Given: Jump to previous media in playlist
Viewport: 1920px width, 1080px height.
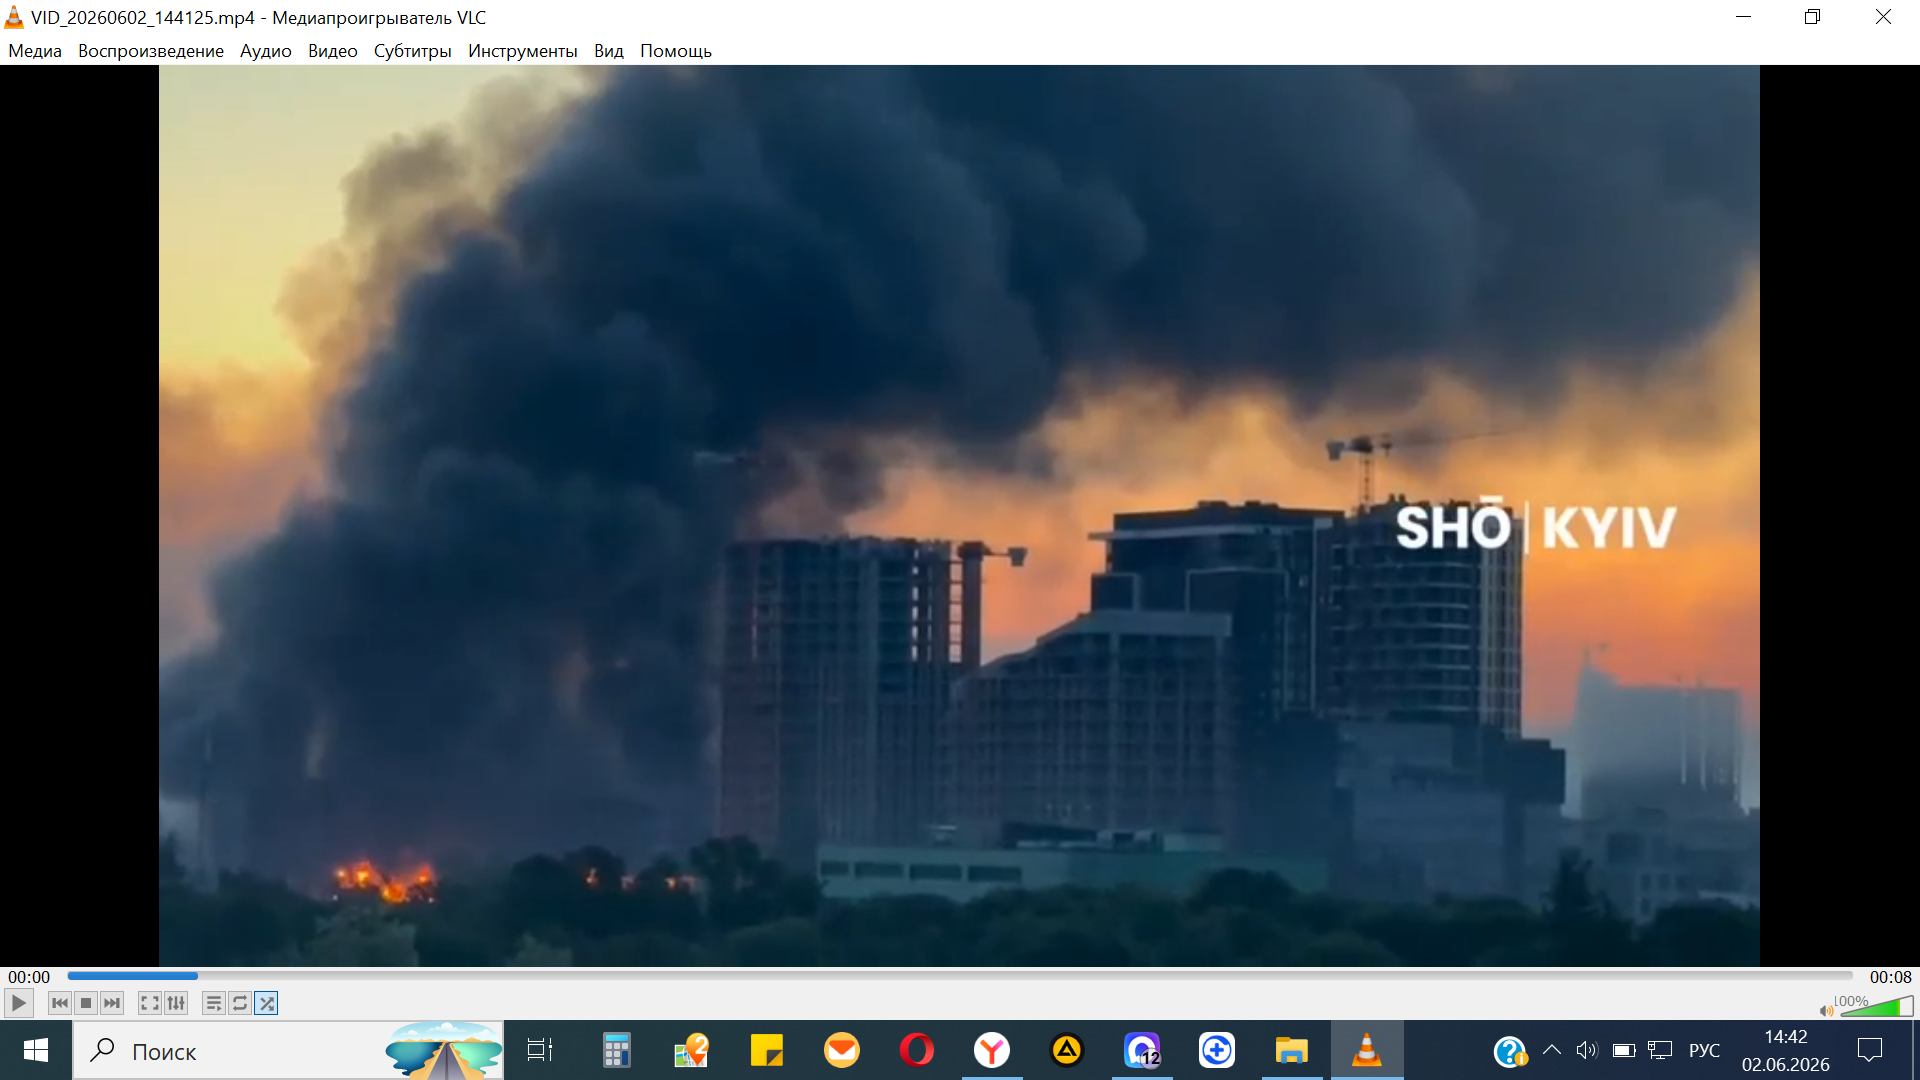Looking at the screenshot, I should click(x=60, y=1003).
